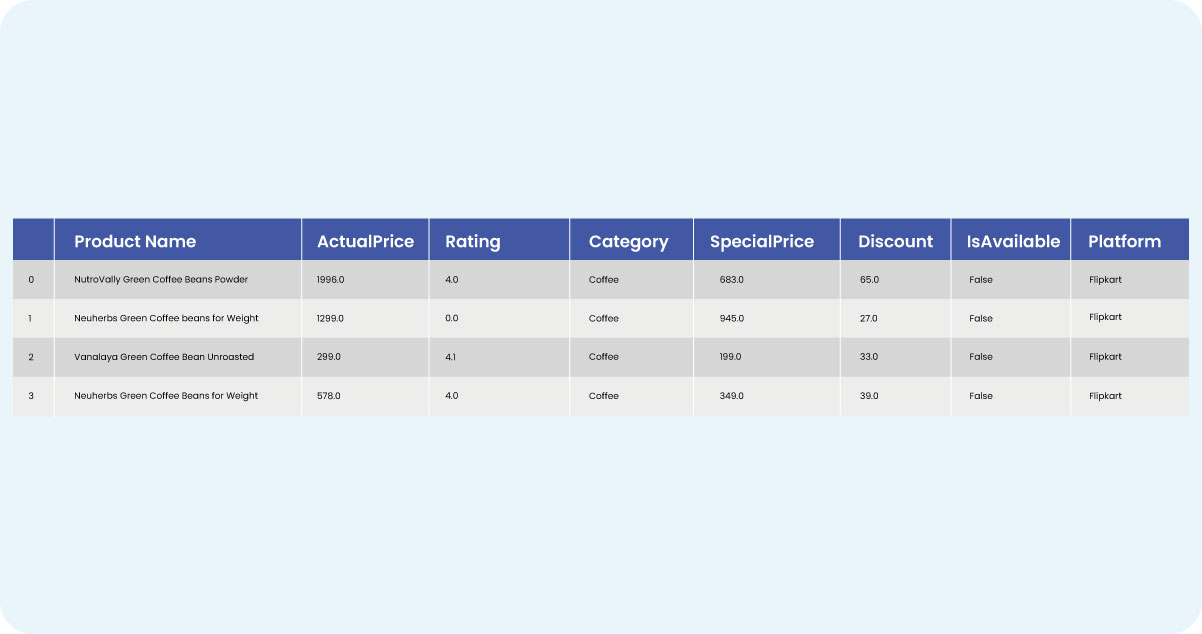Click the Product Name column header

135,241
